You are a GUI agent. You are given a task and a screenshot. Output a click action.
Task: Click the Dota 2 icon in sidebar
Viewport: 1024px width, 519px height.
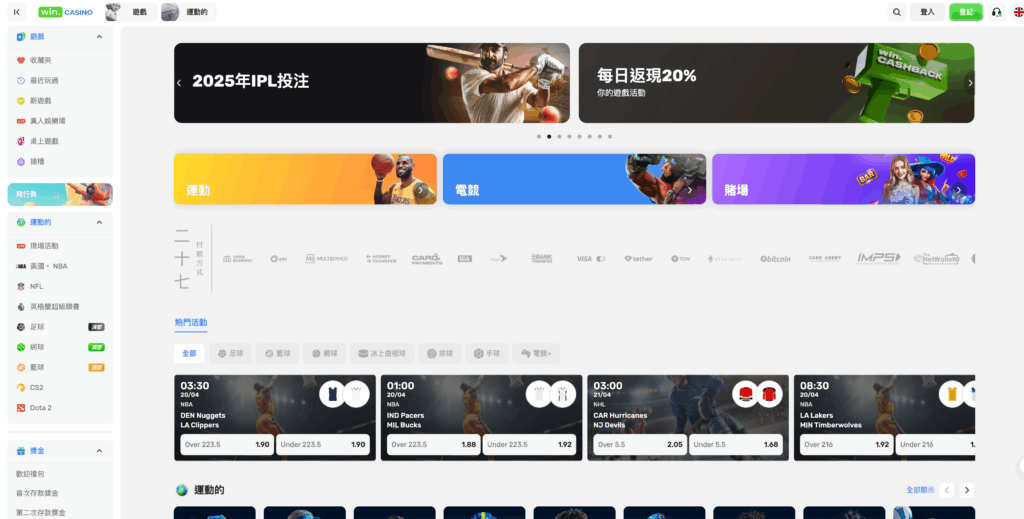[21, 408]
